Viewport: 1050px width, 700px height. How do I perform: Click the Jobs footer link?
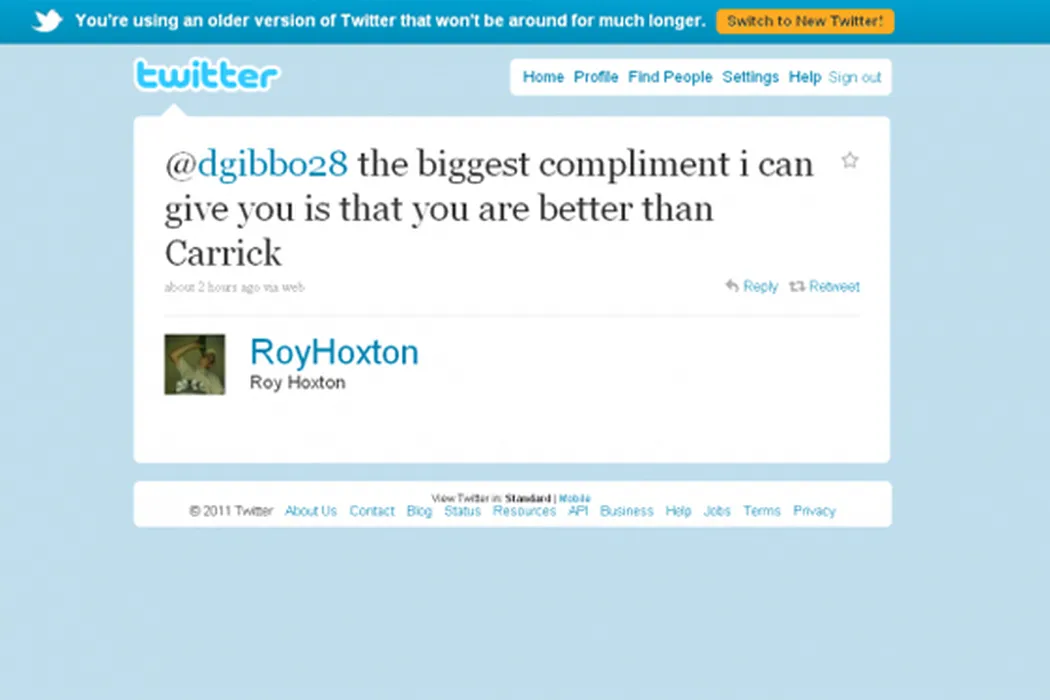pyautogui.click(x=716, y=511)
